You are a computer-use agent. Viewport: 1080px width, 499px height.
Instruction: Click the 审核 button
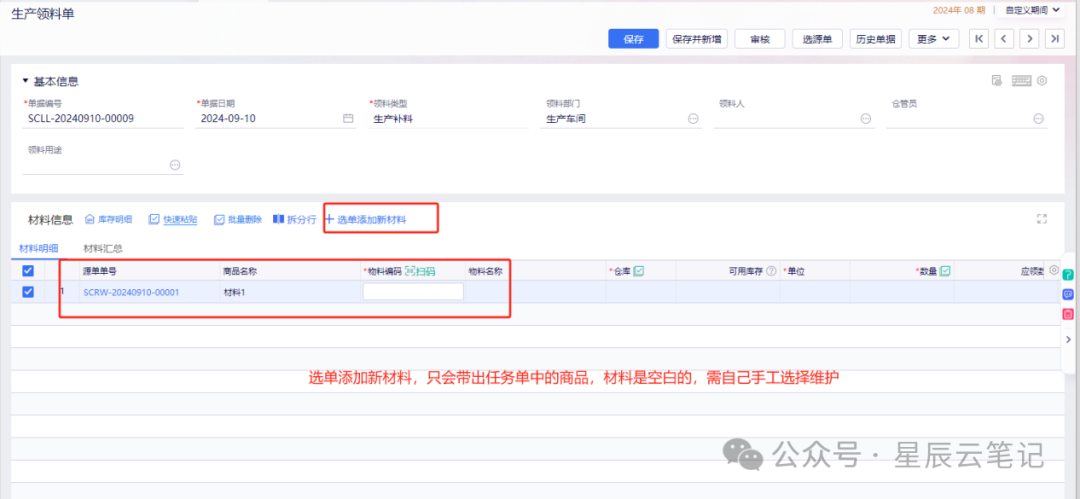coord(760,39)
